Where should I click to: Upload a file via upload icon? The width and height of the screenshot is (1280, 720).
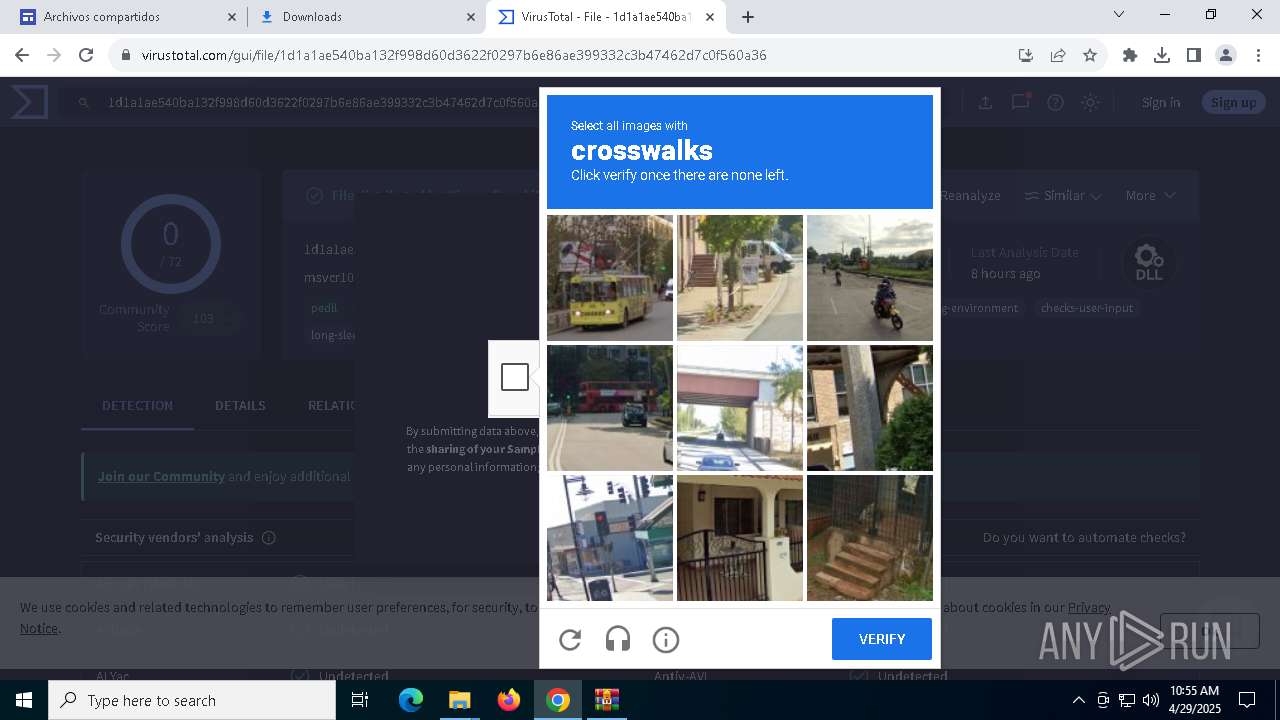tap(985, 102)
